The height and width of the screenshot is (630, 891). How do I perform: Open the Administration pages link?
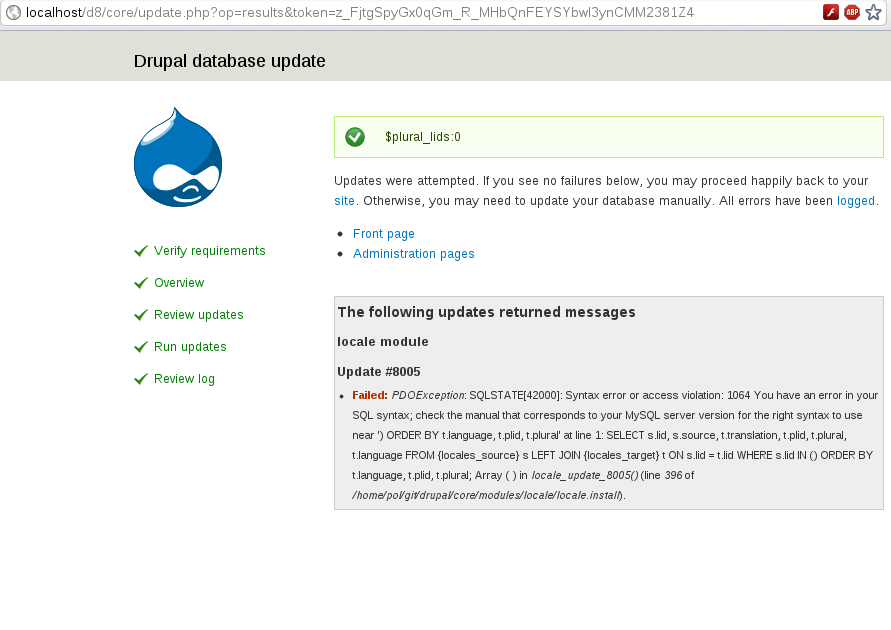[413, 254]
